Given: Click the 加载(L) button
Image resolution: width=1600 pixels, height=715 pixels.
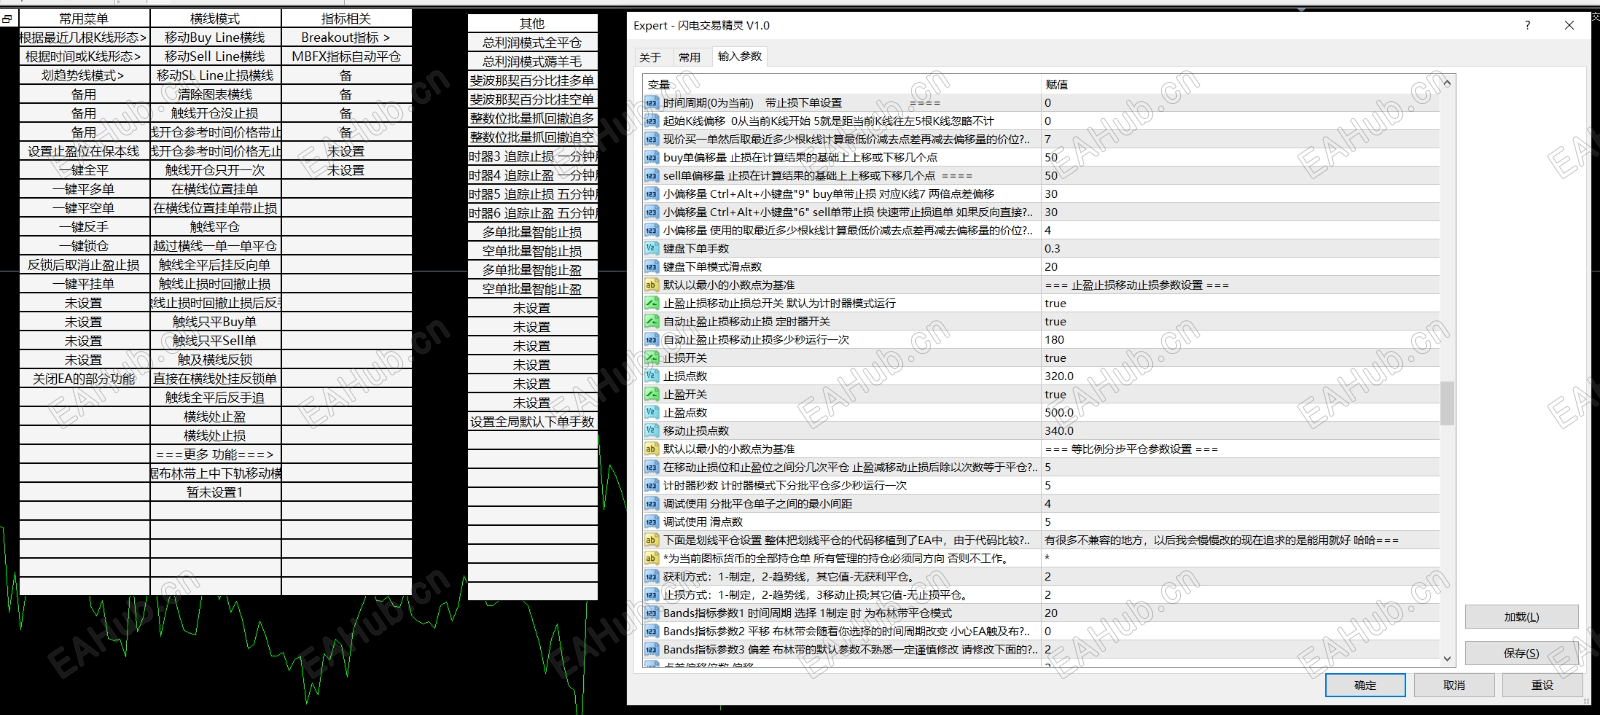Looking at the screenshot, I should coord(1522,617).
